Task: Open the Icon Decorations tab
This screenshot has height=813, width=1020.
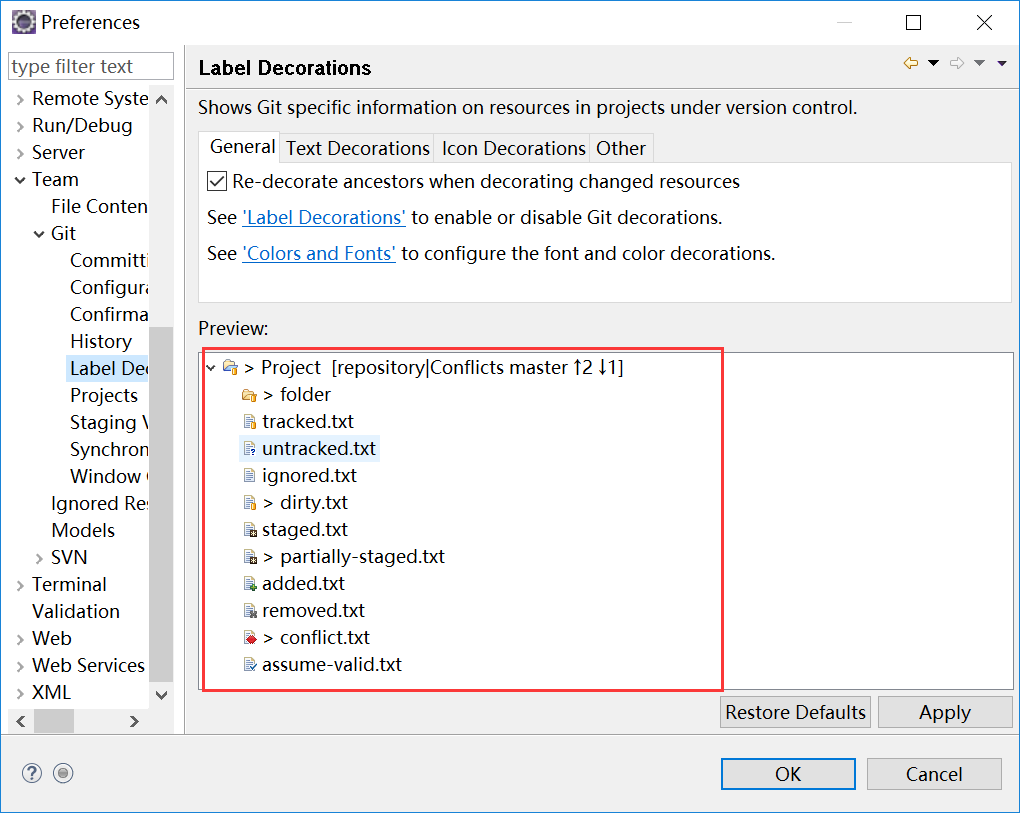Action: tap(514, 148)
